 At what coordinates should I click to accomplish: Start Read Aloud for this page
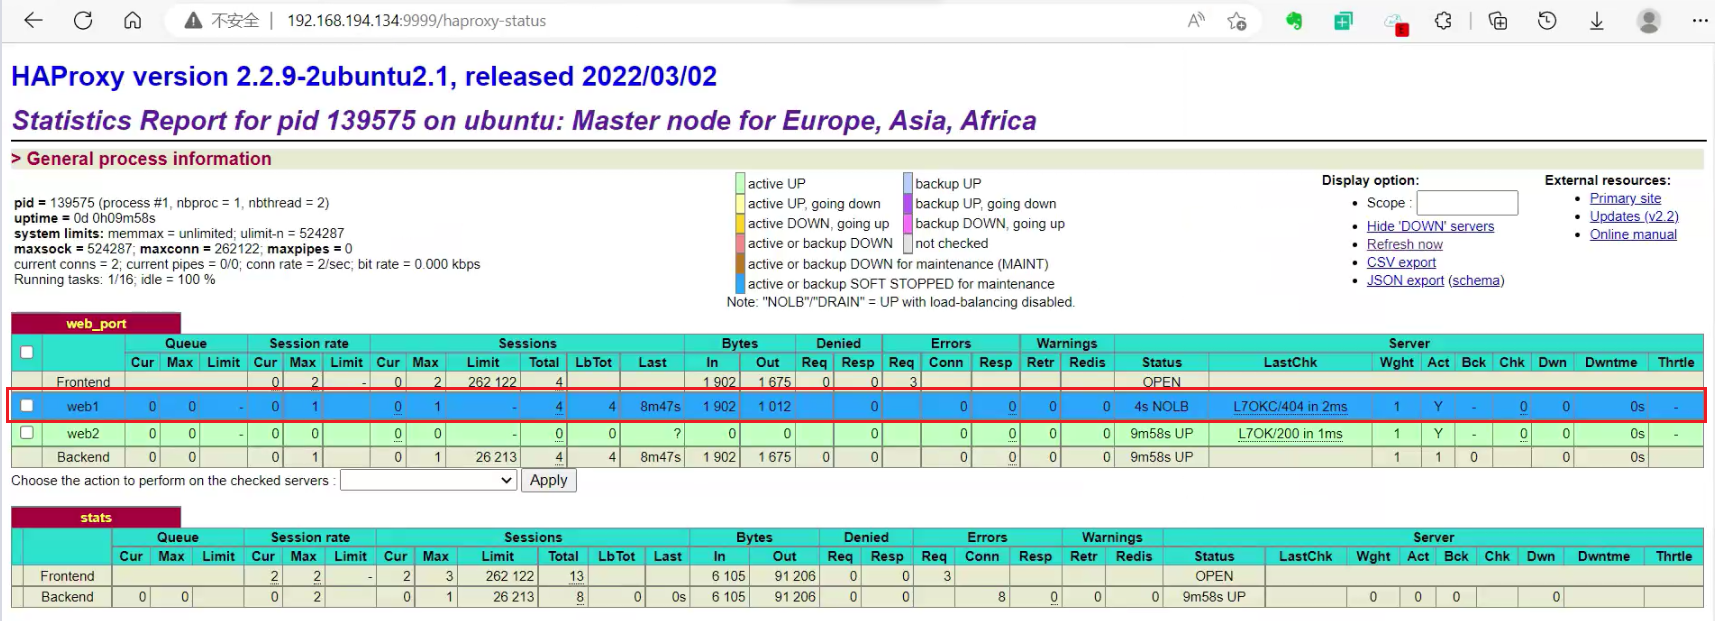(x=1196, y=20)
